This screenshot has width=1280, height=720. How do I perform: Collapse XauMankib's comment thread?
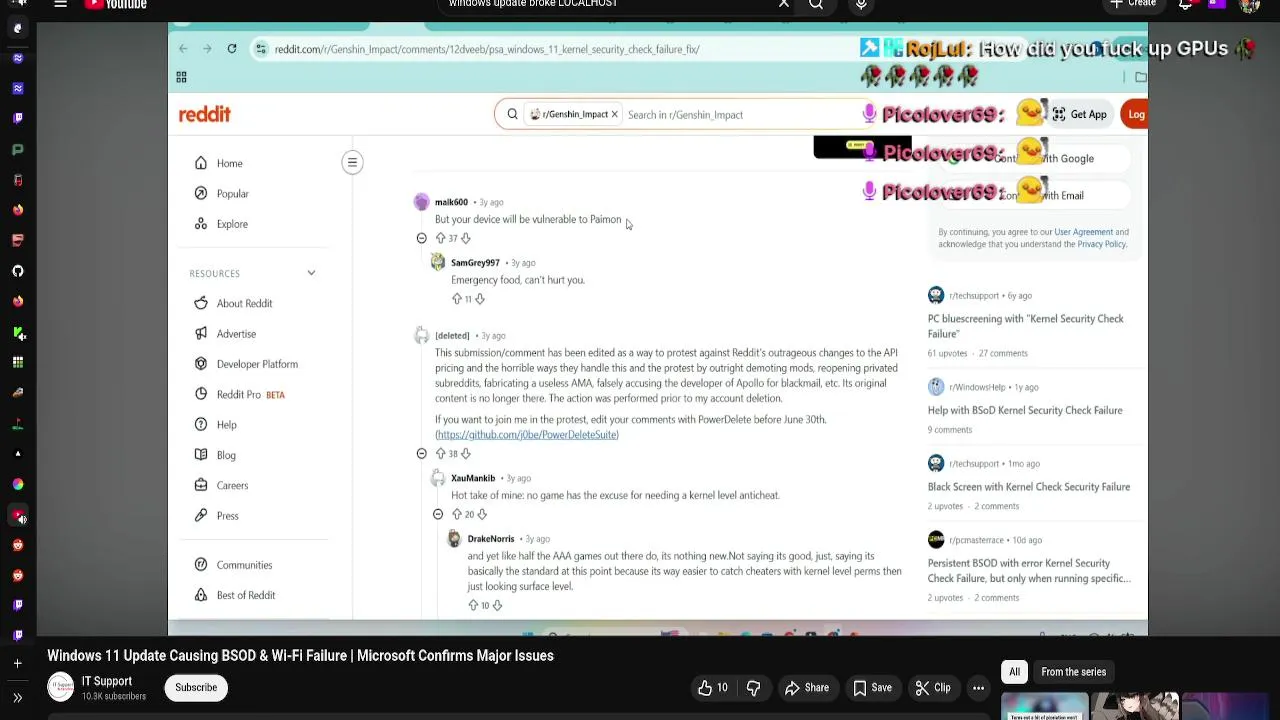437,514
